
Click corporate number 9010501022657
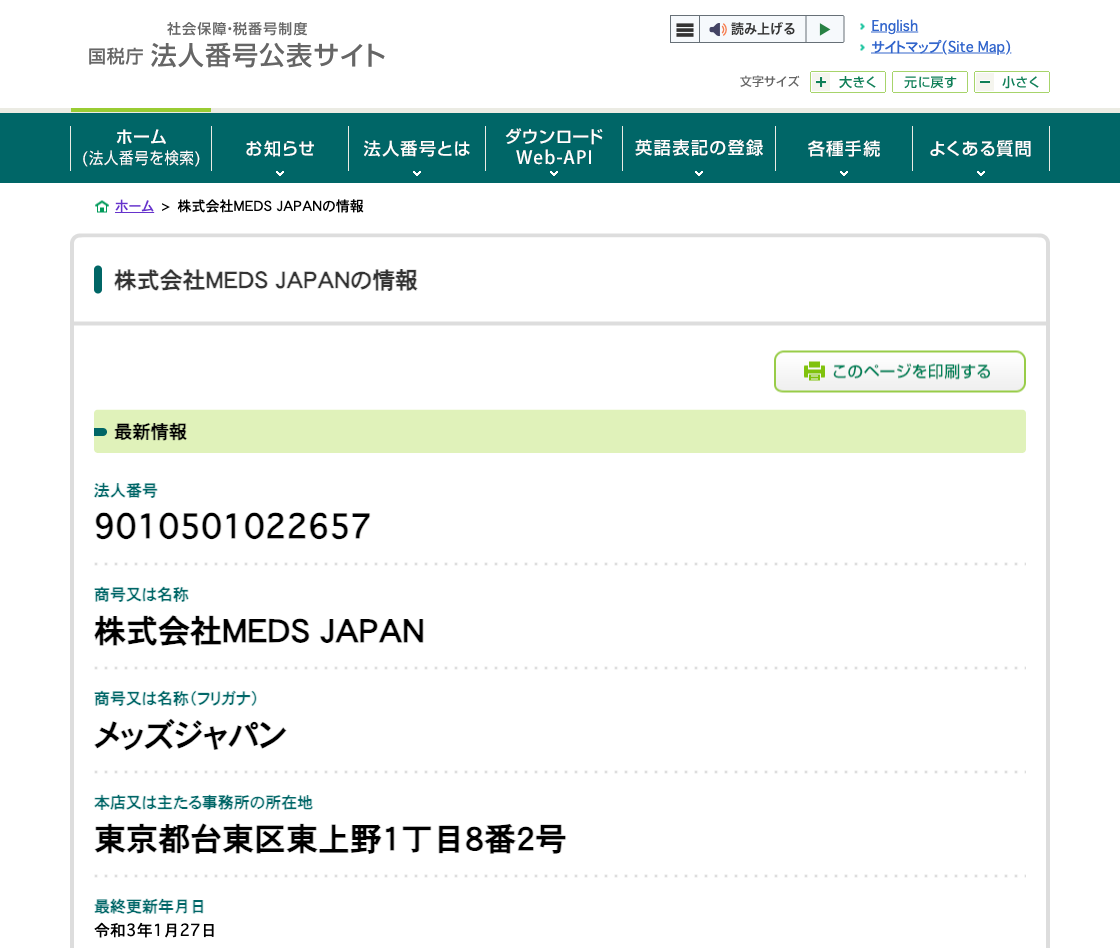232,527
